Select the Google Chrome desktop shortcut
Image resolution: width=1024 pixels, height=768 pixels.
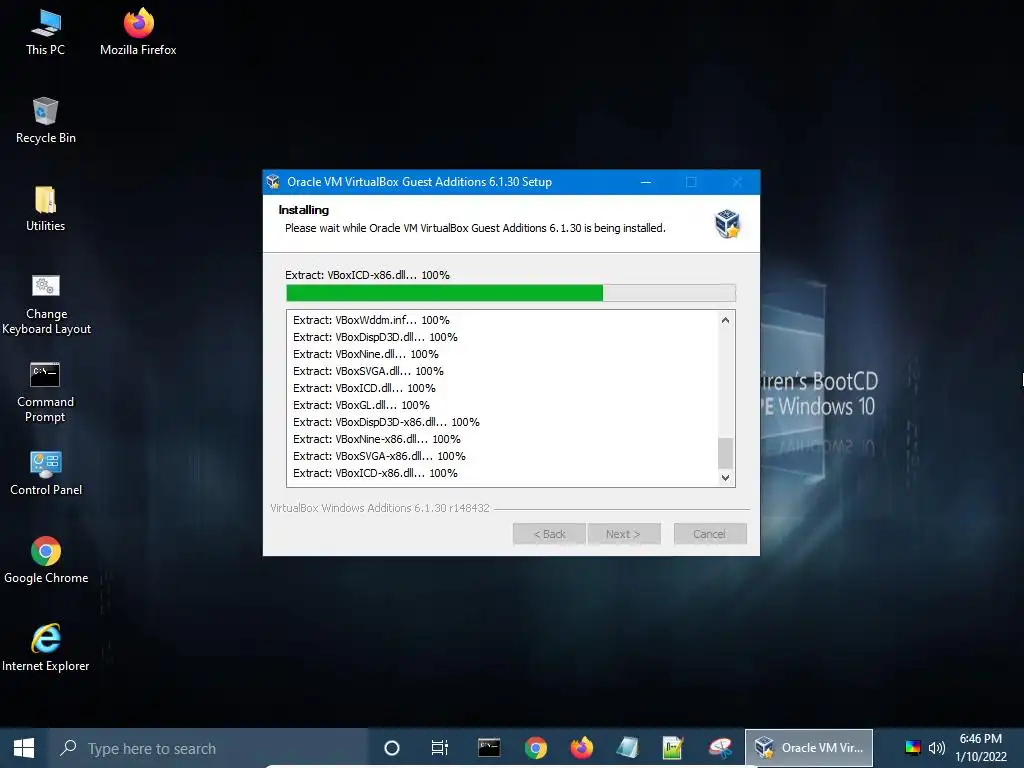(46, 561)
